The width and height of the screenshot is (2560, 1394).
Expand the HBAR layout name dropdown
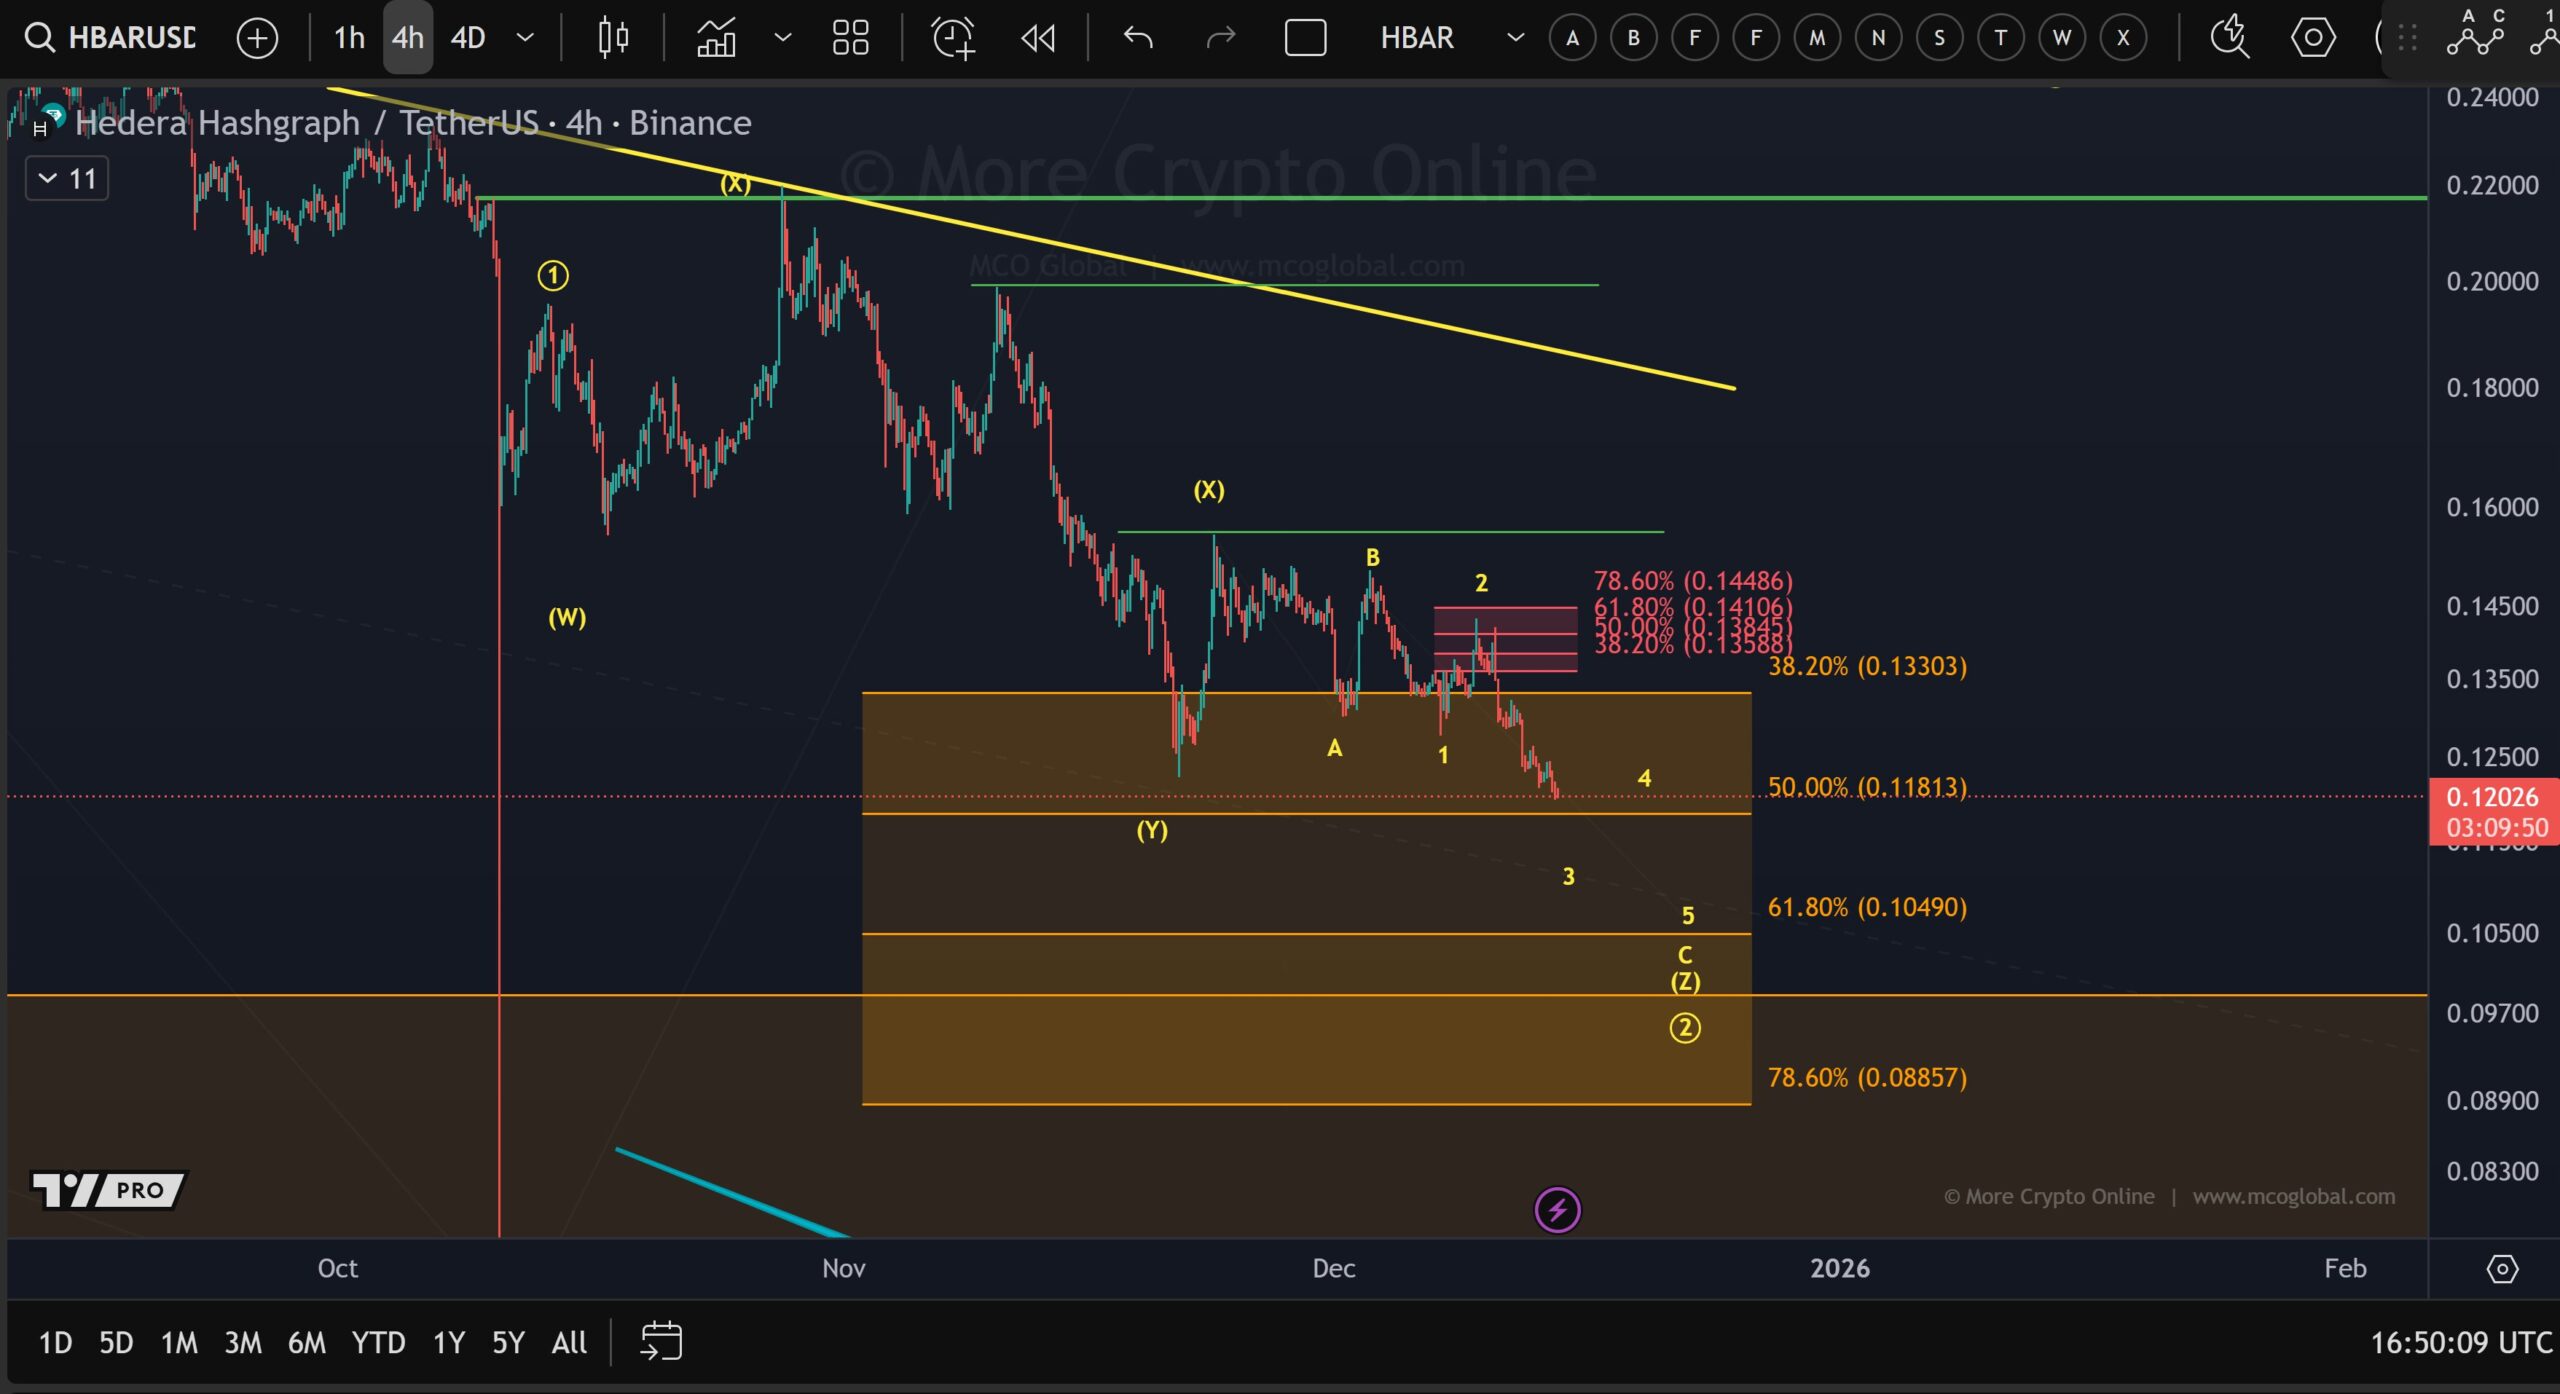click(x=1515, y=38)
